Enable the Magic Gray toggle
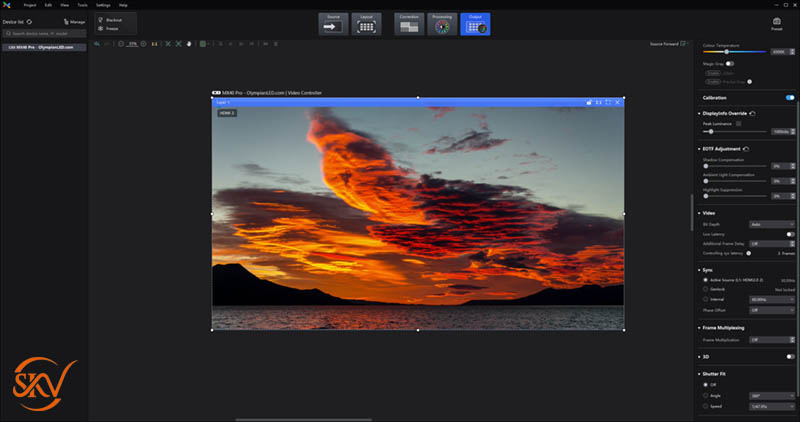Viewport: 800px width, 422px height. (x=730, y=63)
